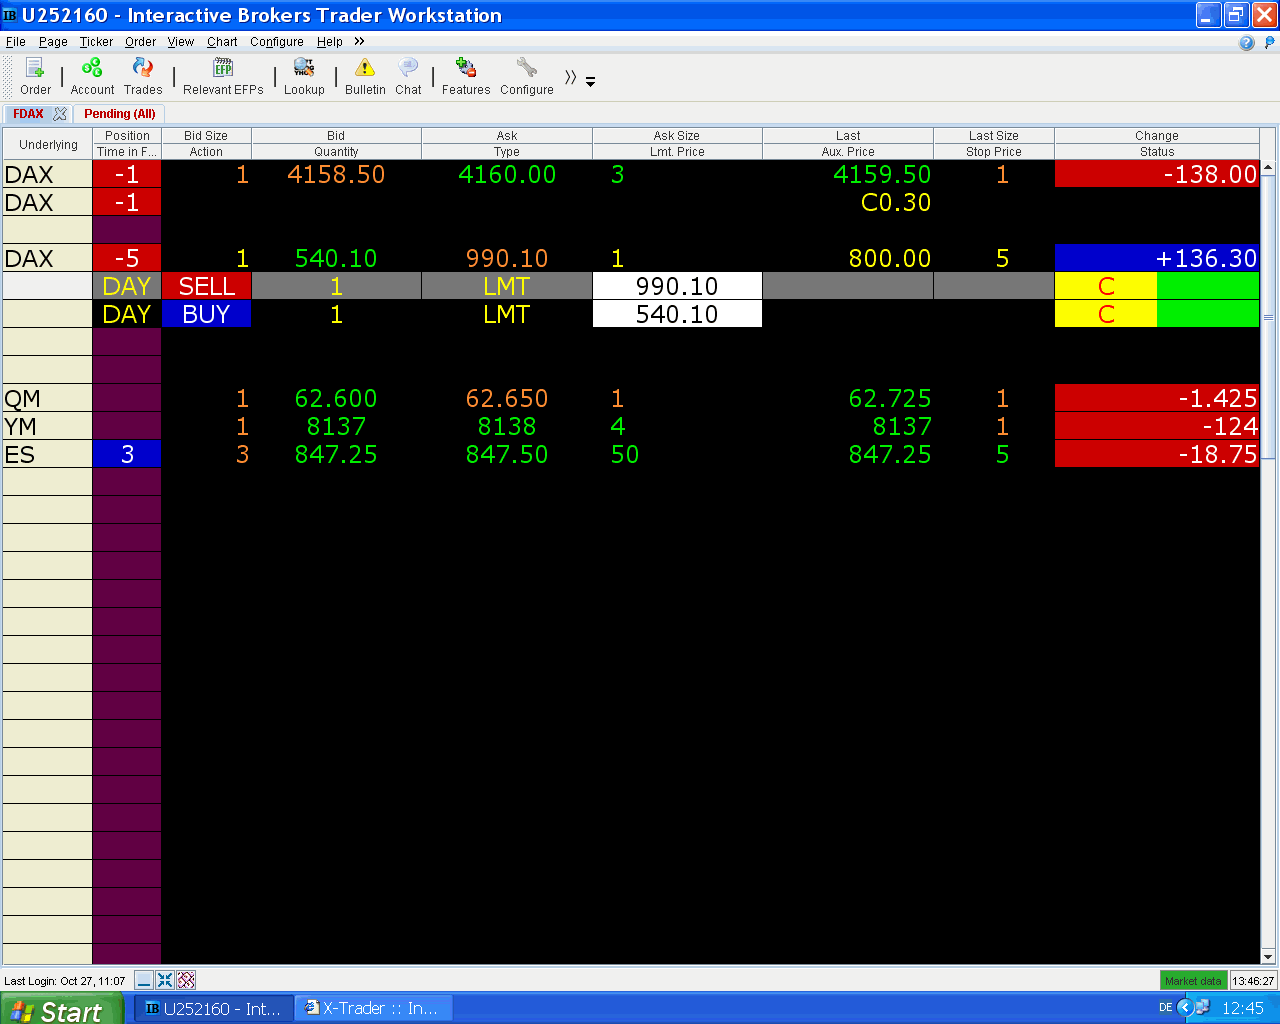Close the FDAX tab with X icon
The image size is (1280, 1024).
60,114
